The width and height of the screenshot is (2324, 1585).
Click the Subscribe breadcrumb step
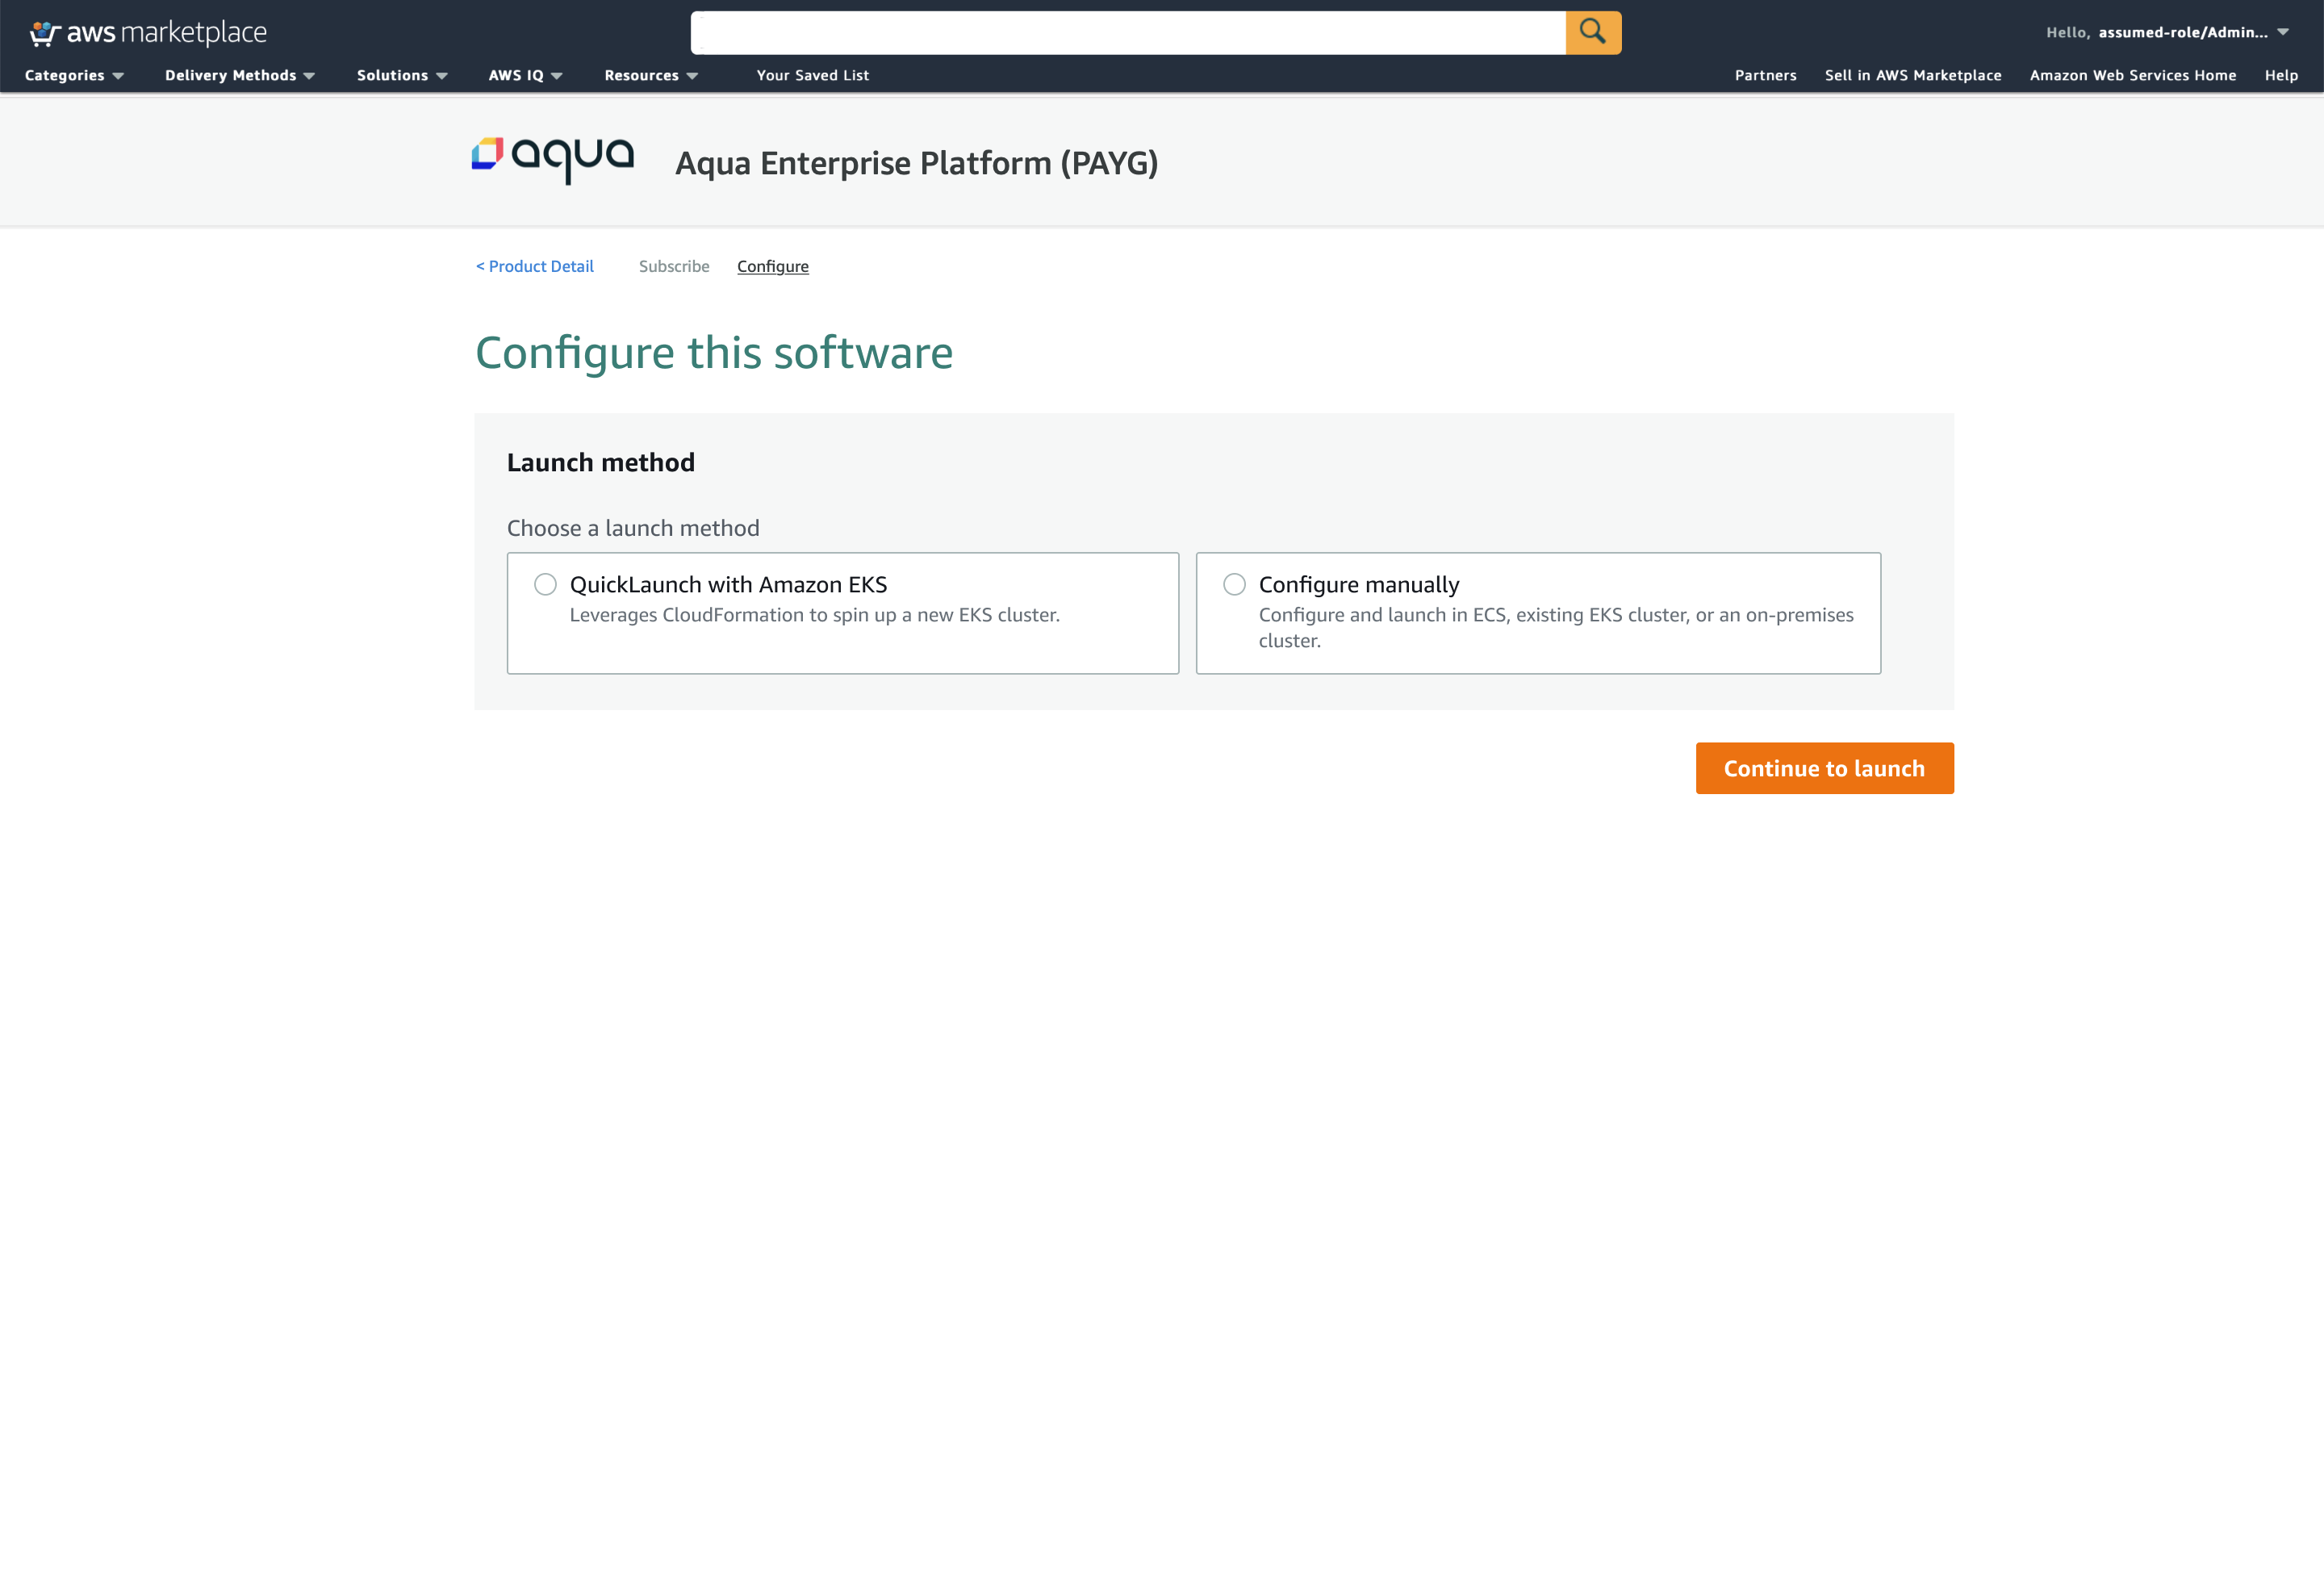click(674, 266)
